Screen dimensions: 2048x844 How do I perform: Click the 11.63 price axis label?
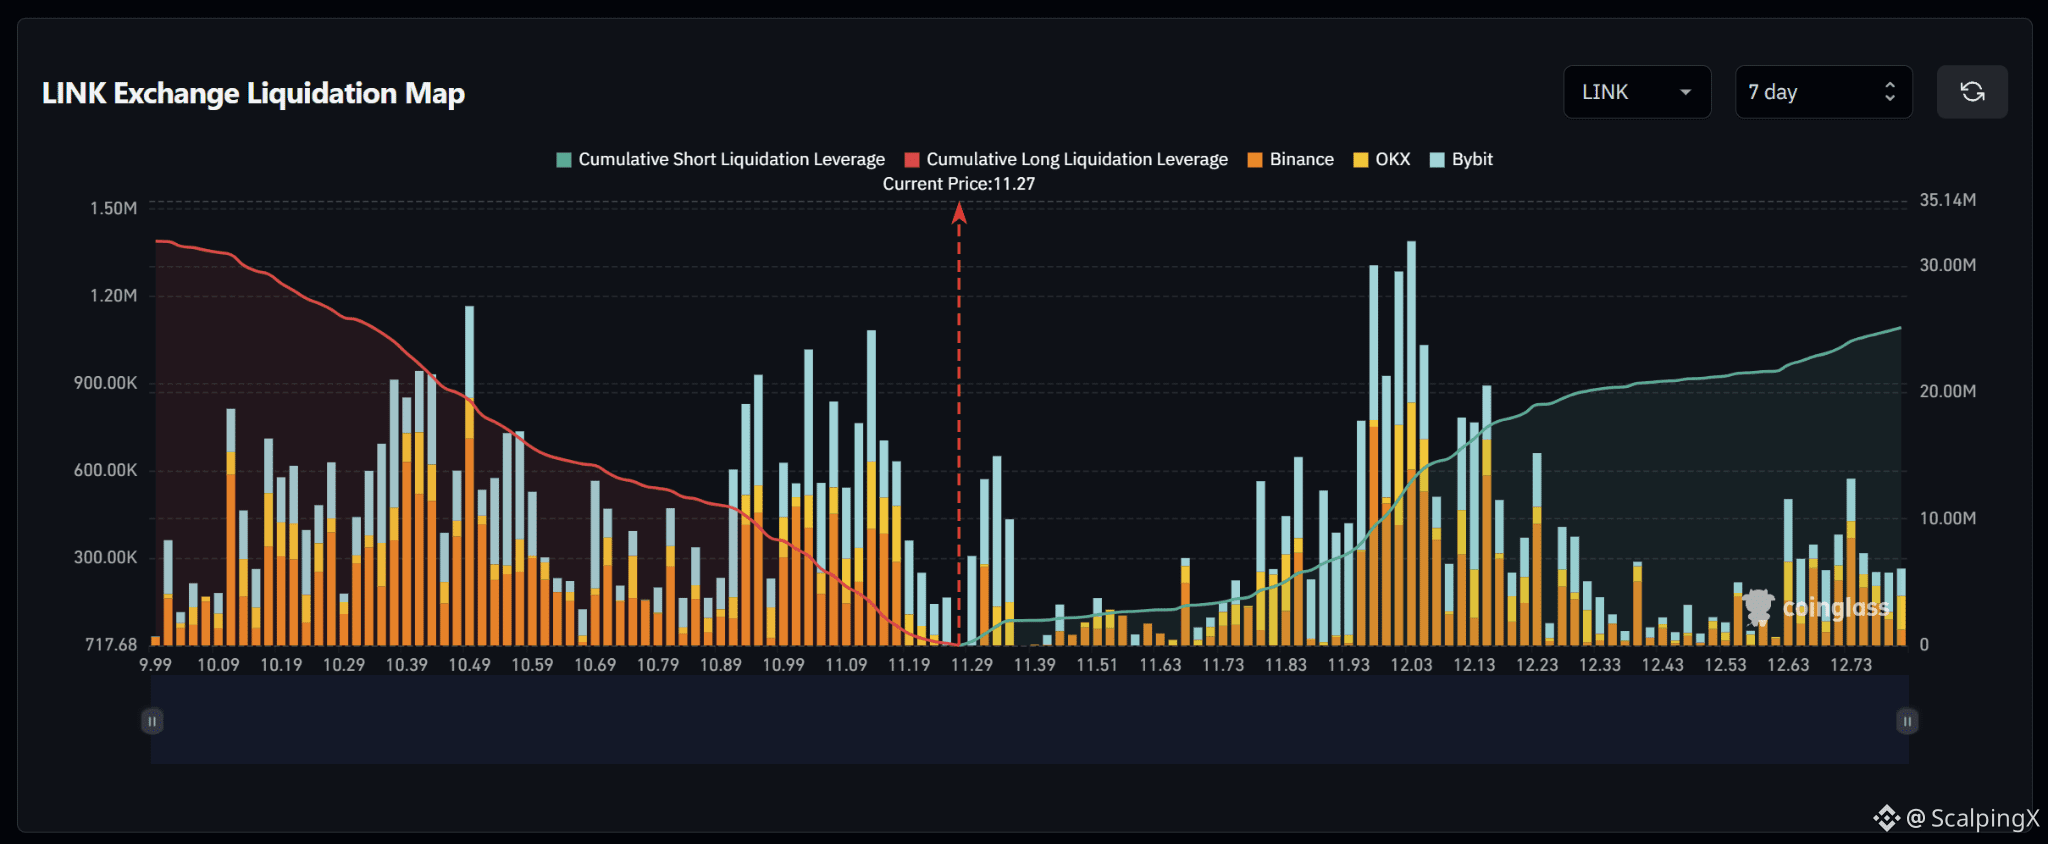point(1160,665)
